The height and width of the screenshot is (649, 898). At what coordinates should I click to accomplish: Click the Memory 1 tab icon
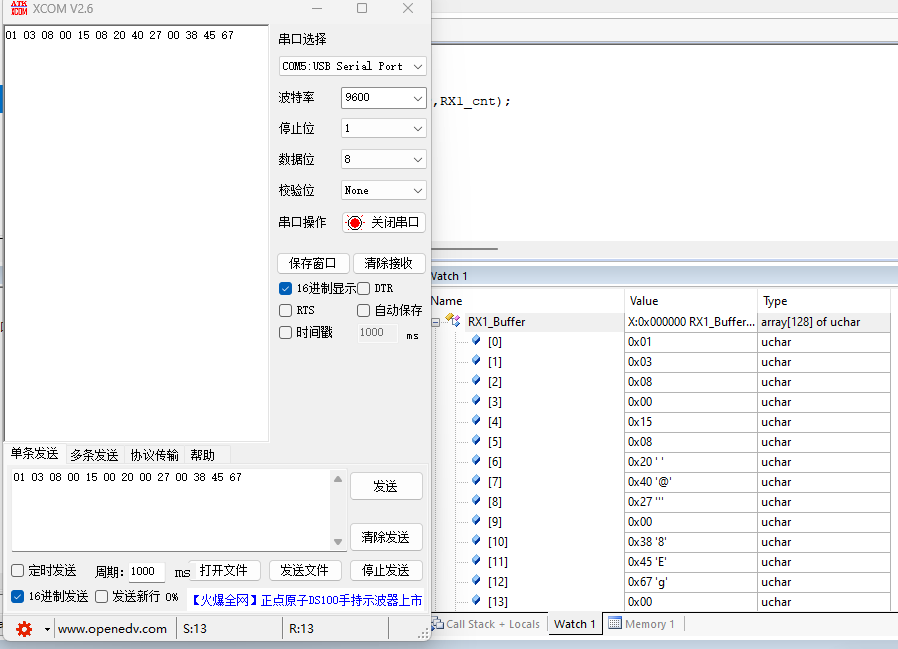tap(615, 623)
